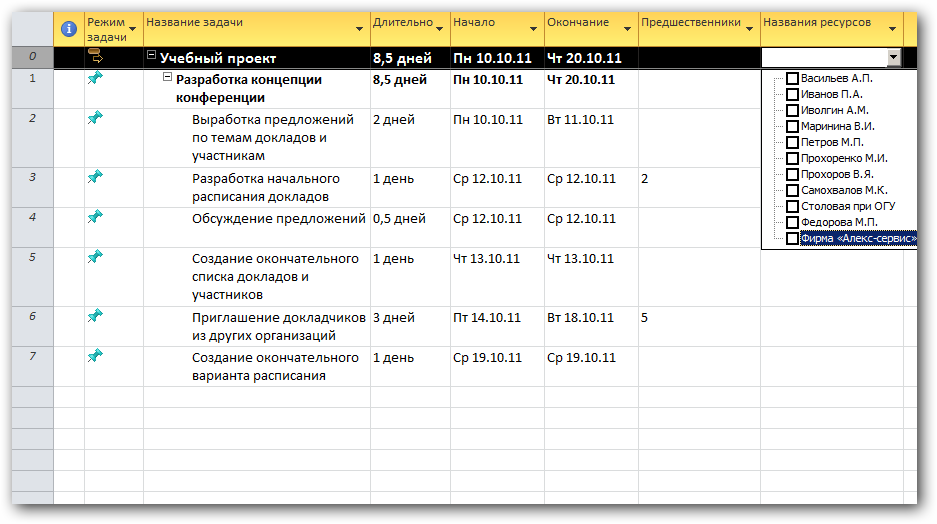The image size is (937, 524).
Task: Open the Начало column filter dropdown
Action: coord(533,29)
